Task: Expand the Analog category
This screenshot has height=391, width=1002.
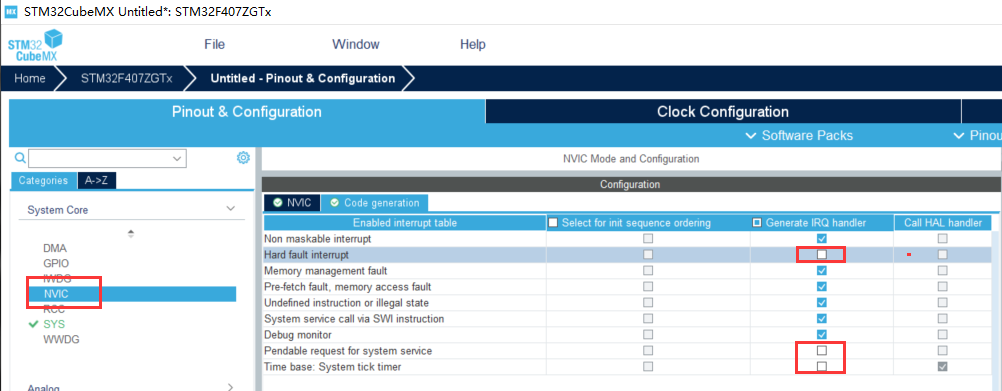Action: tap(231, 387)
